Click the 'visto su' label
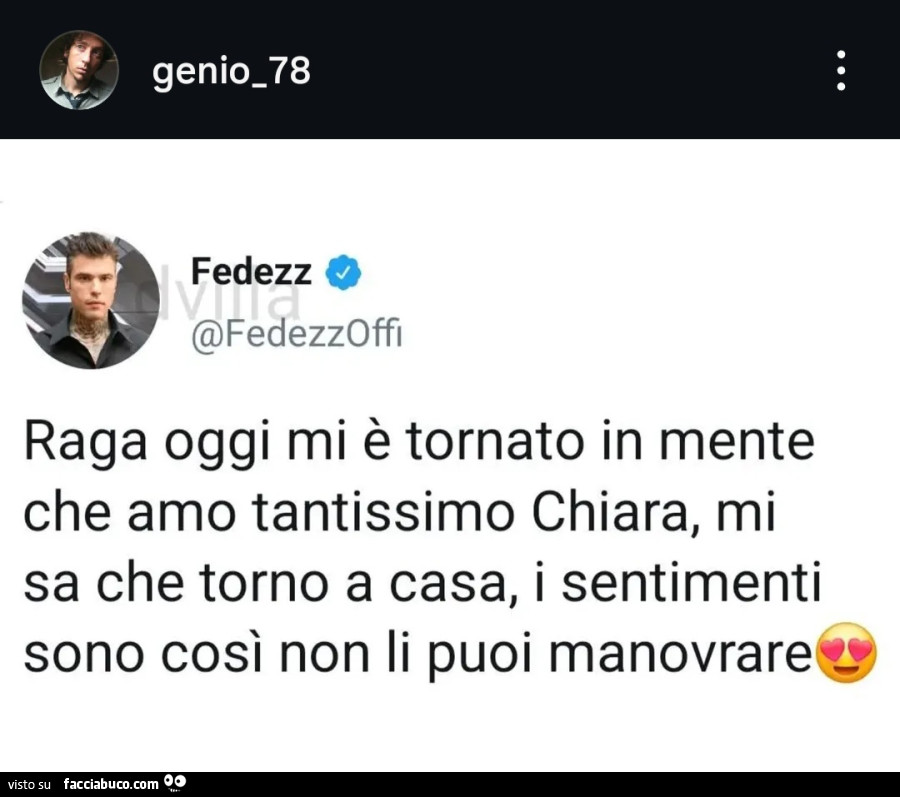 (x=29, y=784)
